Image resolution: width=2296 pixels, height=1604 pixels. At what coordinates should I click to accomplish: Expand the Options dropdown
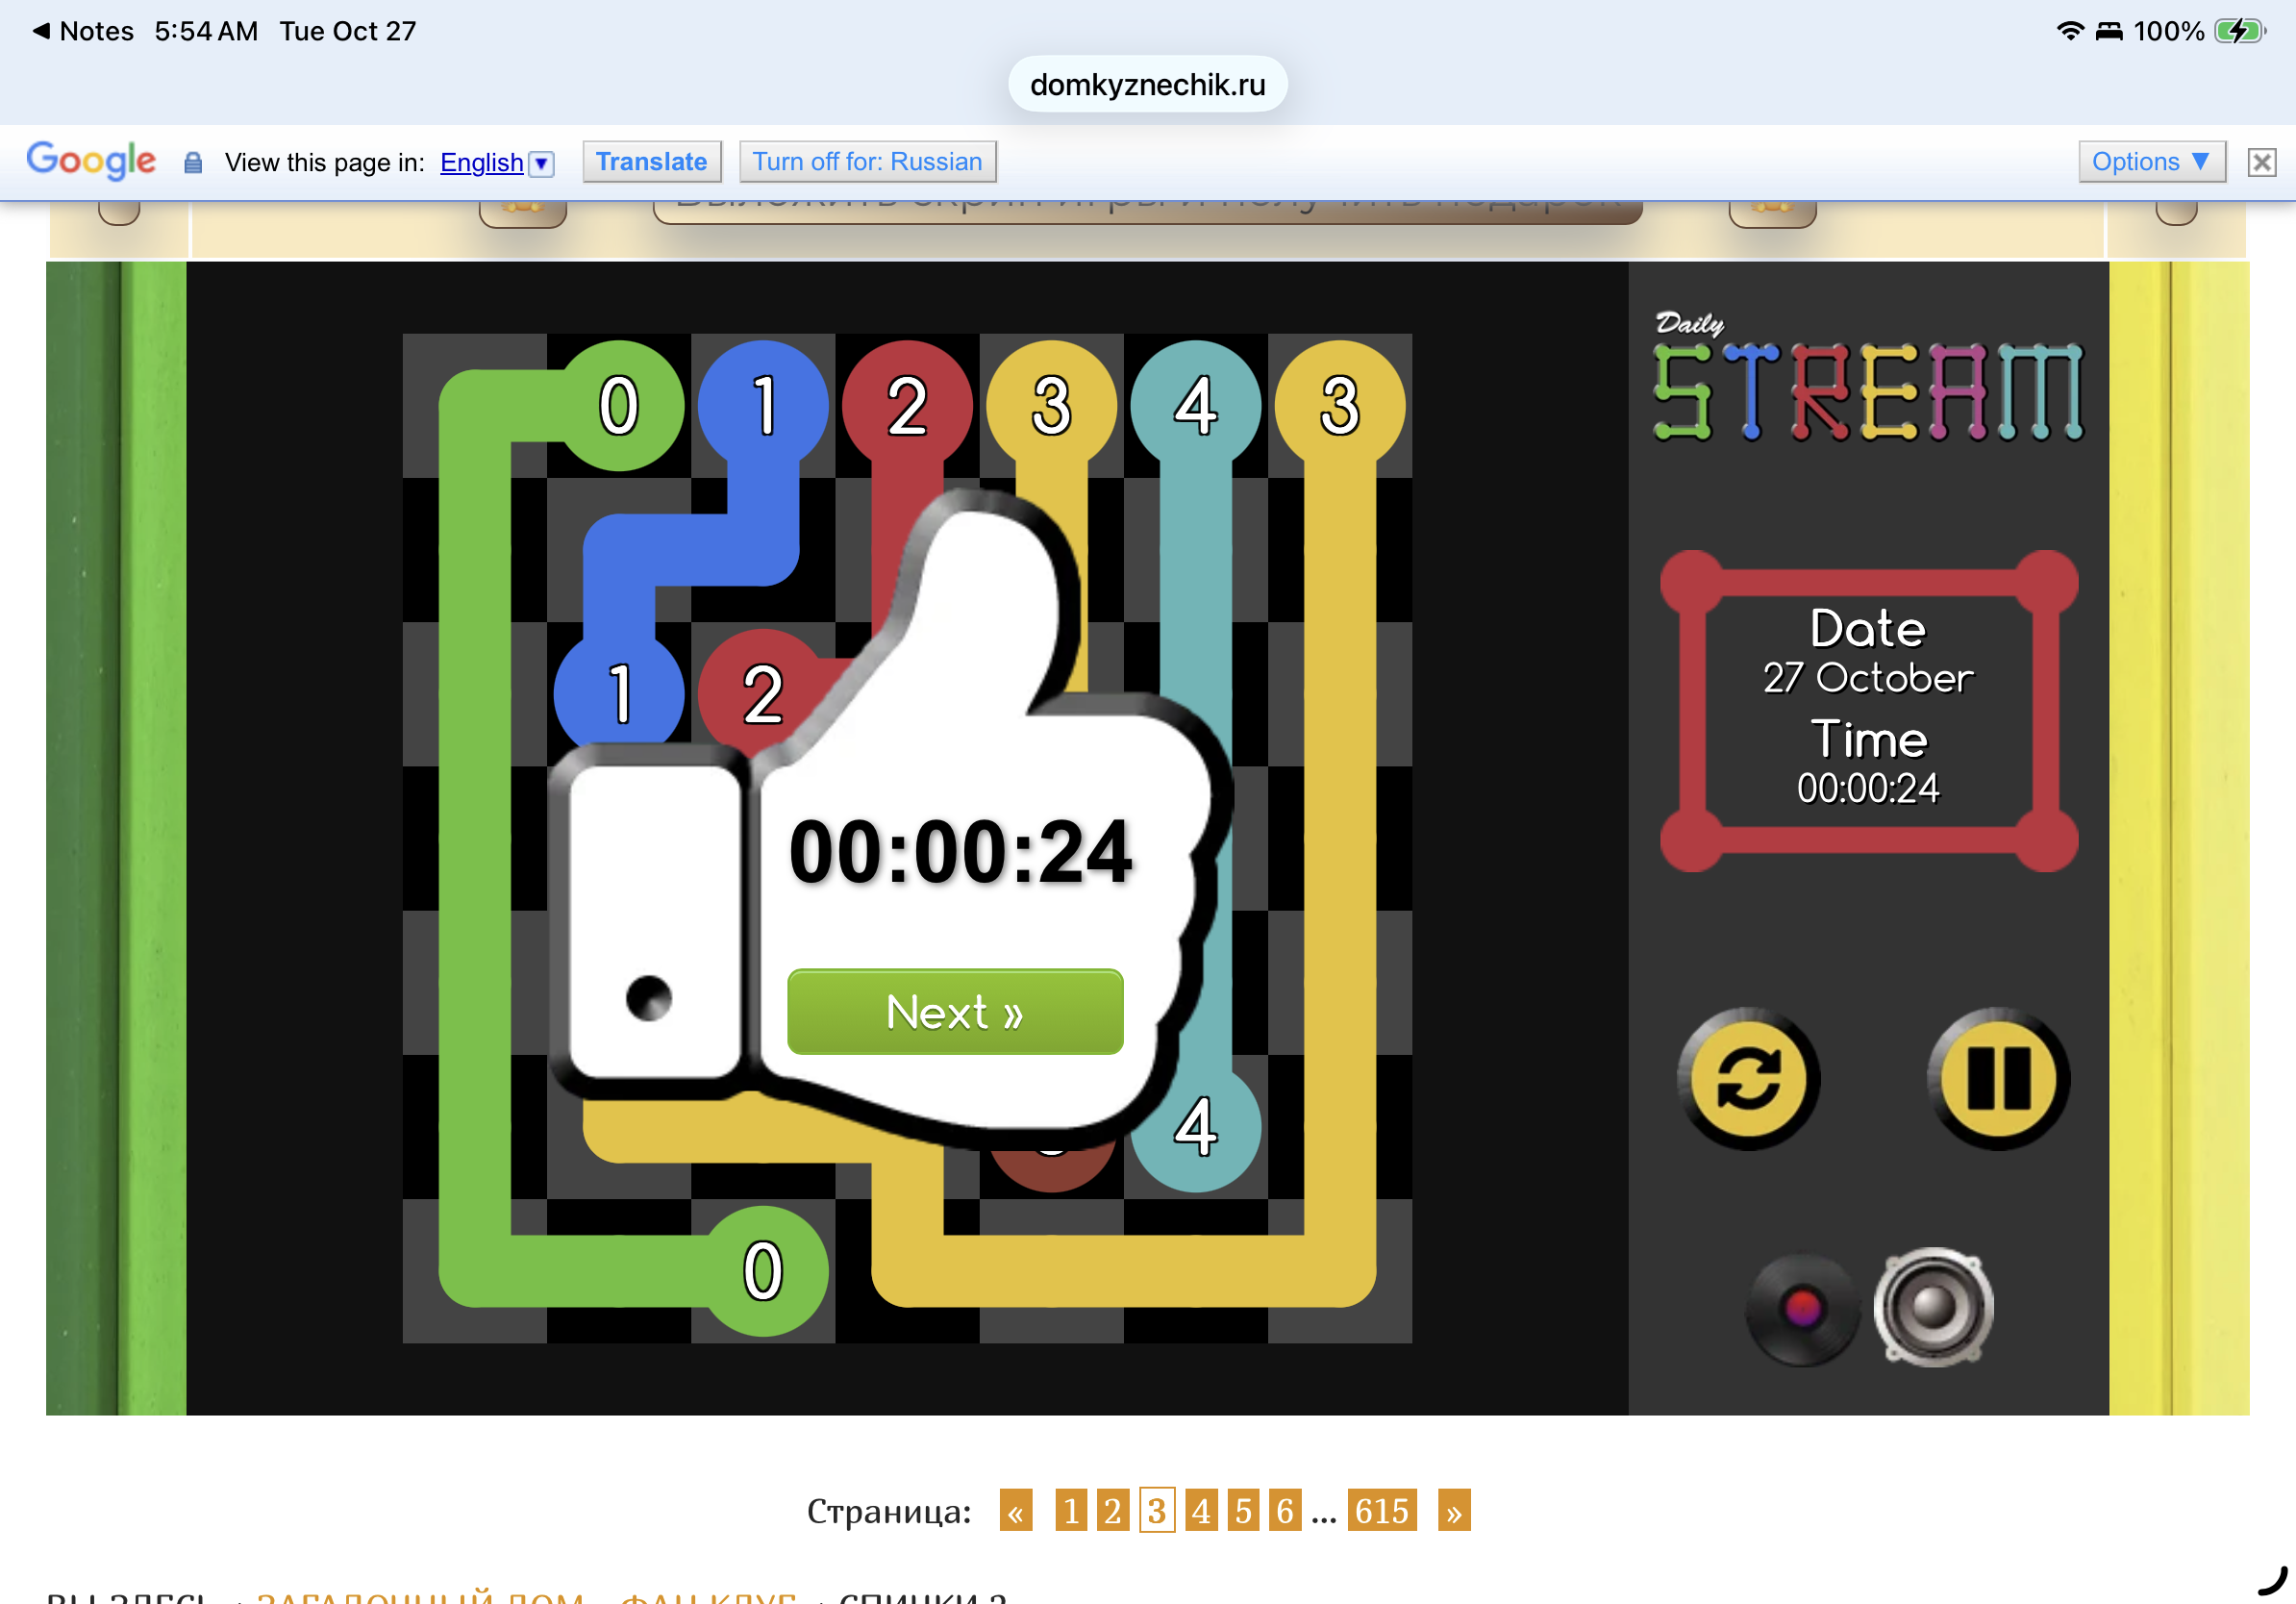pyautogui.click(x=2152, y=162)
